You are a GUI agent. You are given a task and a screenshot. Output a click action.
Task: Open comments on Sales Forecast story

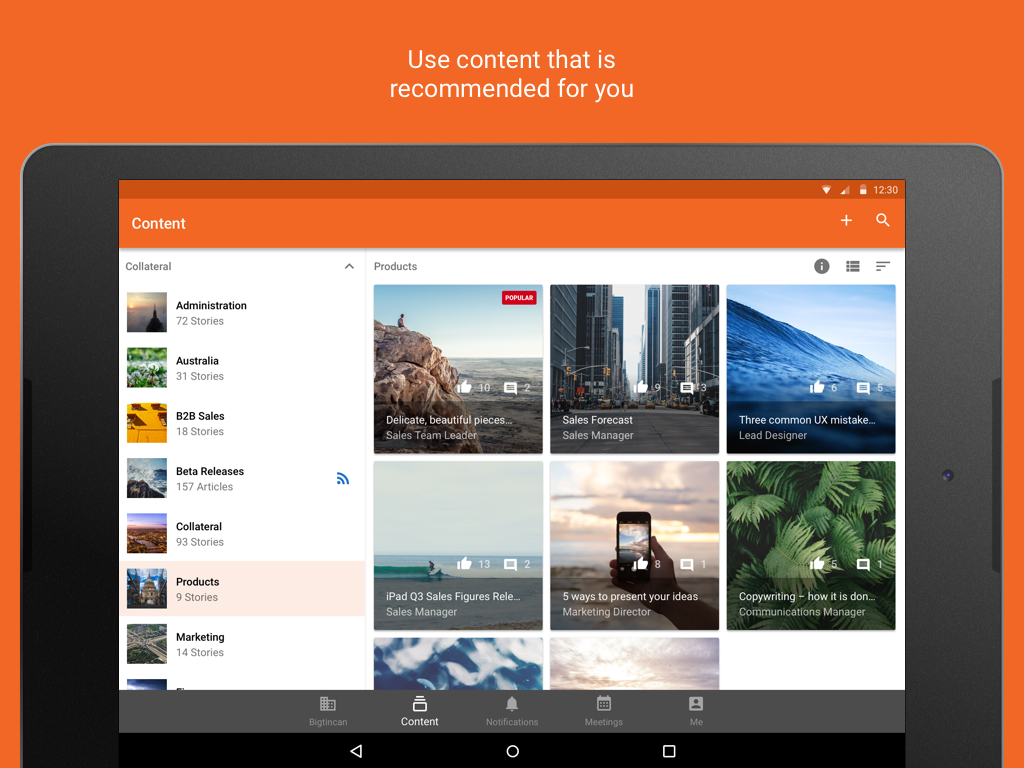click(686, 388)
